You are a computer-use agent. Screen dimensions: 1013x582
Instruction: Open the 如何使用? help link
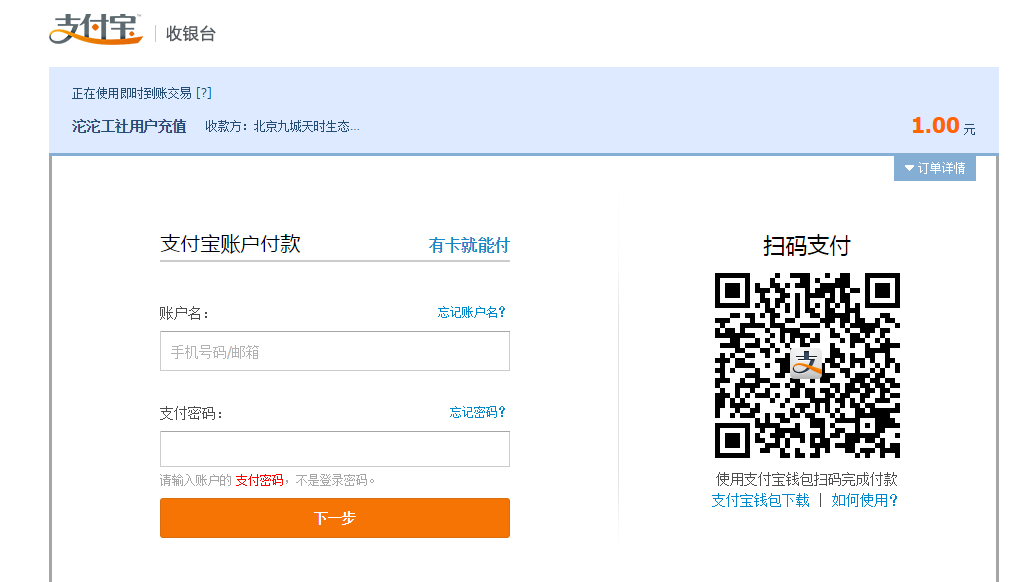click(x=864, y=500)
